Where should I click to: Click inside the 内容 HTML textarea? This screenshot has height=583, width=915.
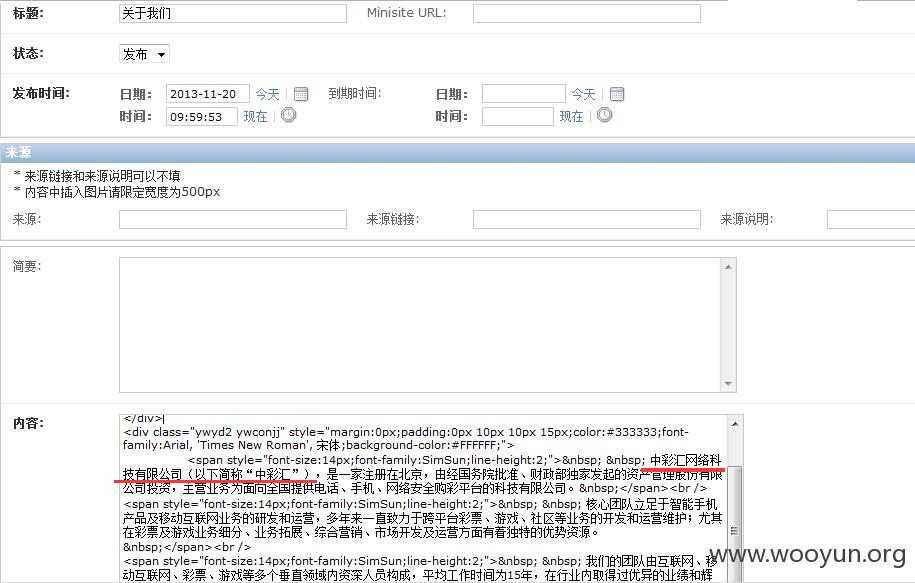(x=424, y=498)
